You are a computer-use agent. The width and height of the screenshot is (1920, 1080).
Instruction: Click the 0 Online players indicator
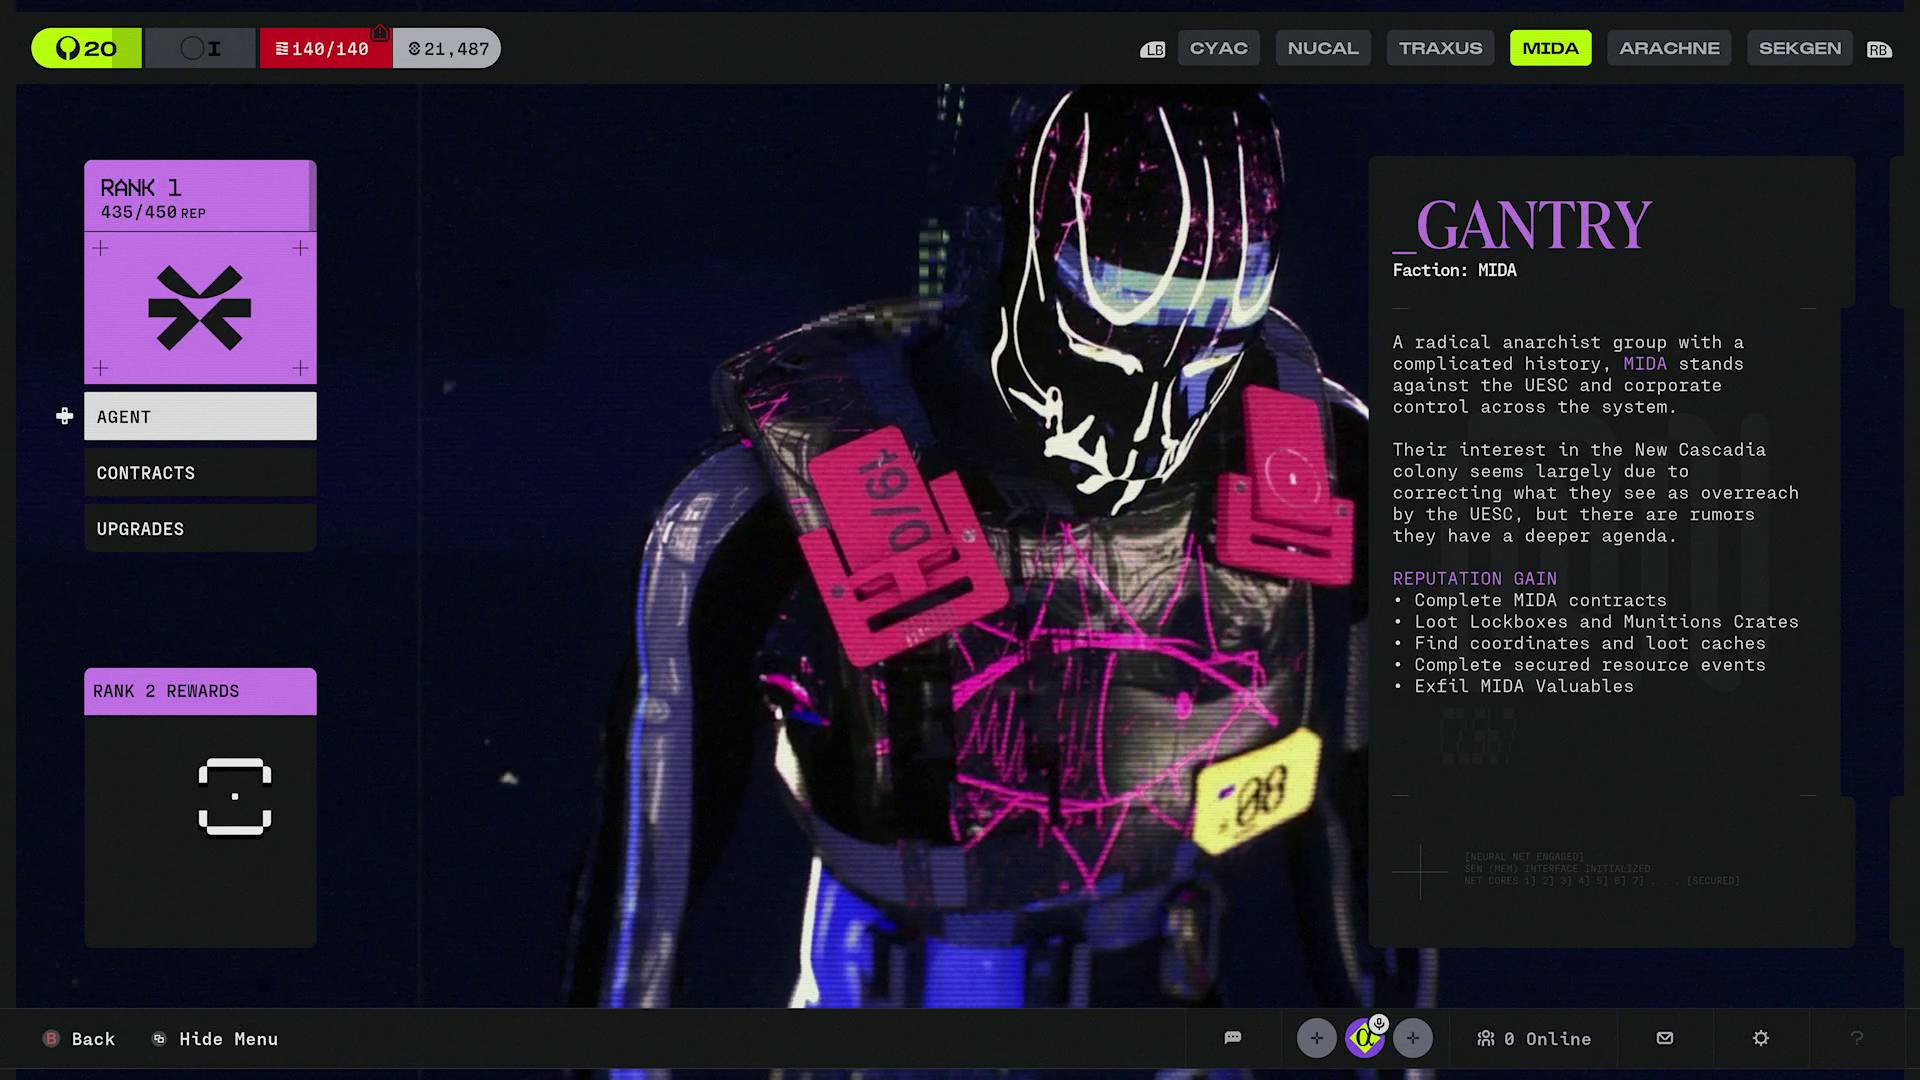(1534, 1038)
